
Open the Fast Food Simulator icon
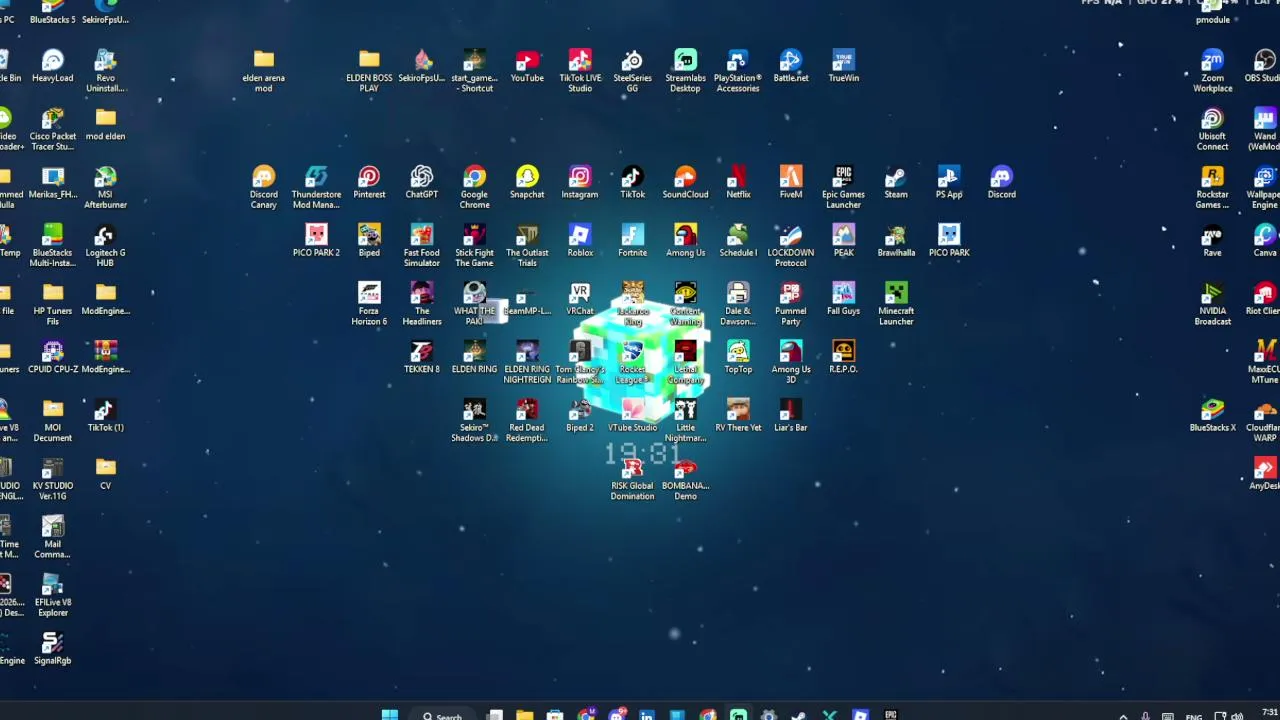click(422, 245)
